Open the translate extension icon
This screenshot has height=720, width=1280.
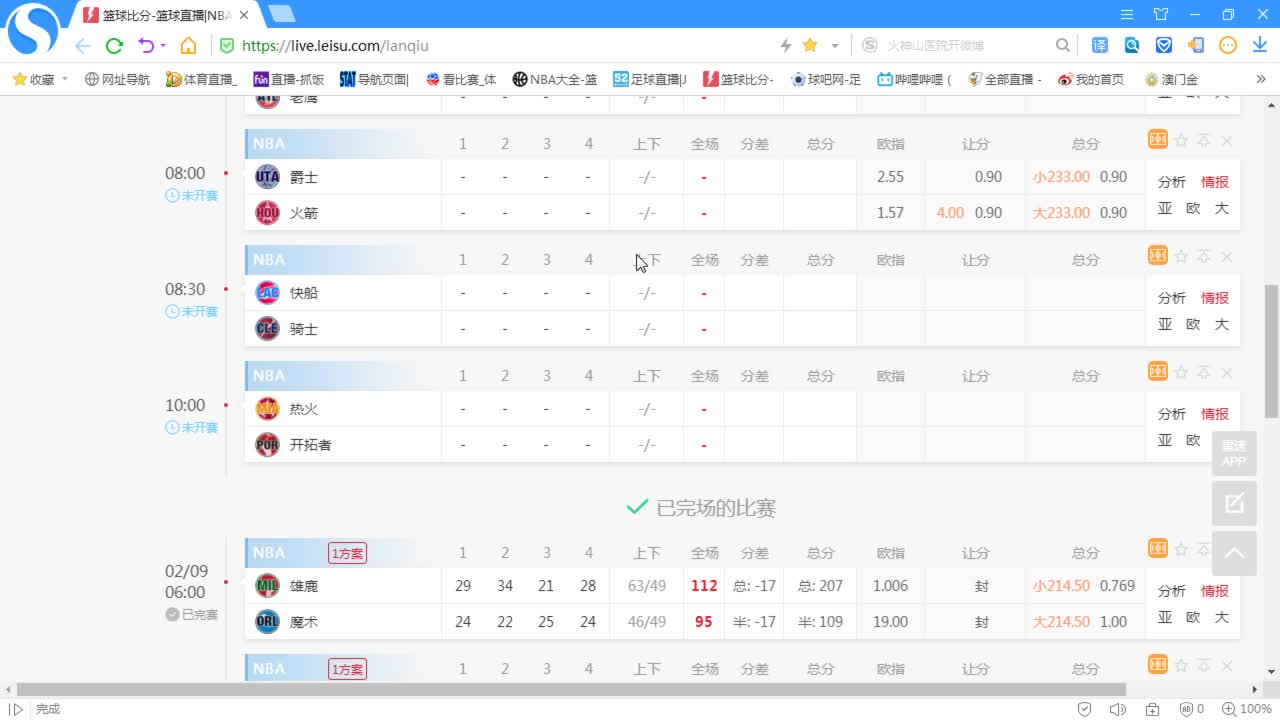click(x=1100, y=45)
